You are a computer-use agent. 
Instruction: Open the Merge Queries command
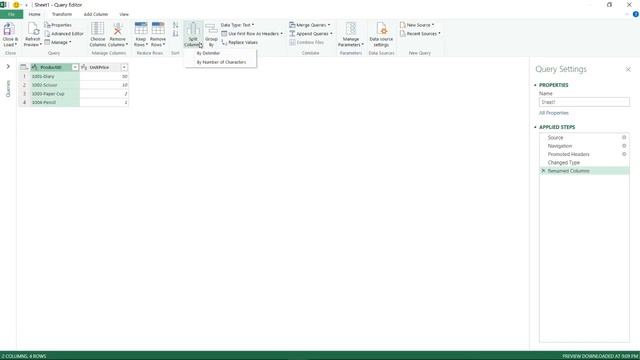pyautogui.click(x=310, y=25)
